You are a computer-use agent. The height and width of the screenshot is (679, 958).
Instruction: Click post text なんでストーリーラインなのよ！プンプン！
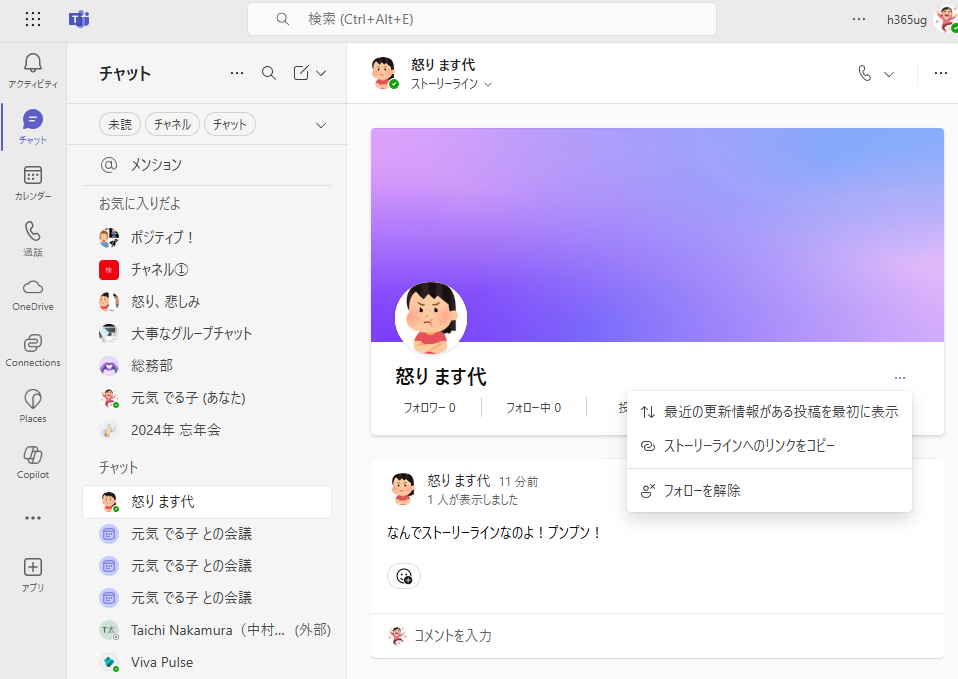point(494,533)
